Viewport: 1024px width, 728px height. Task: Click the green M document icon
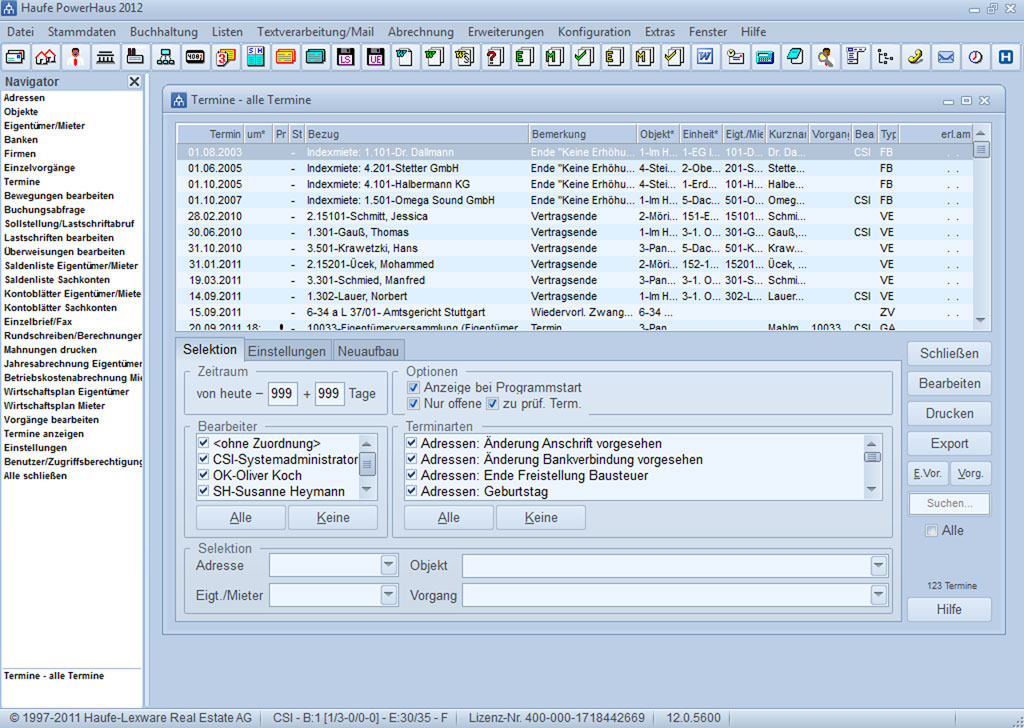click(x=555, y=57)
